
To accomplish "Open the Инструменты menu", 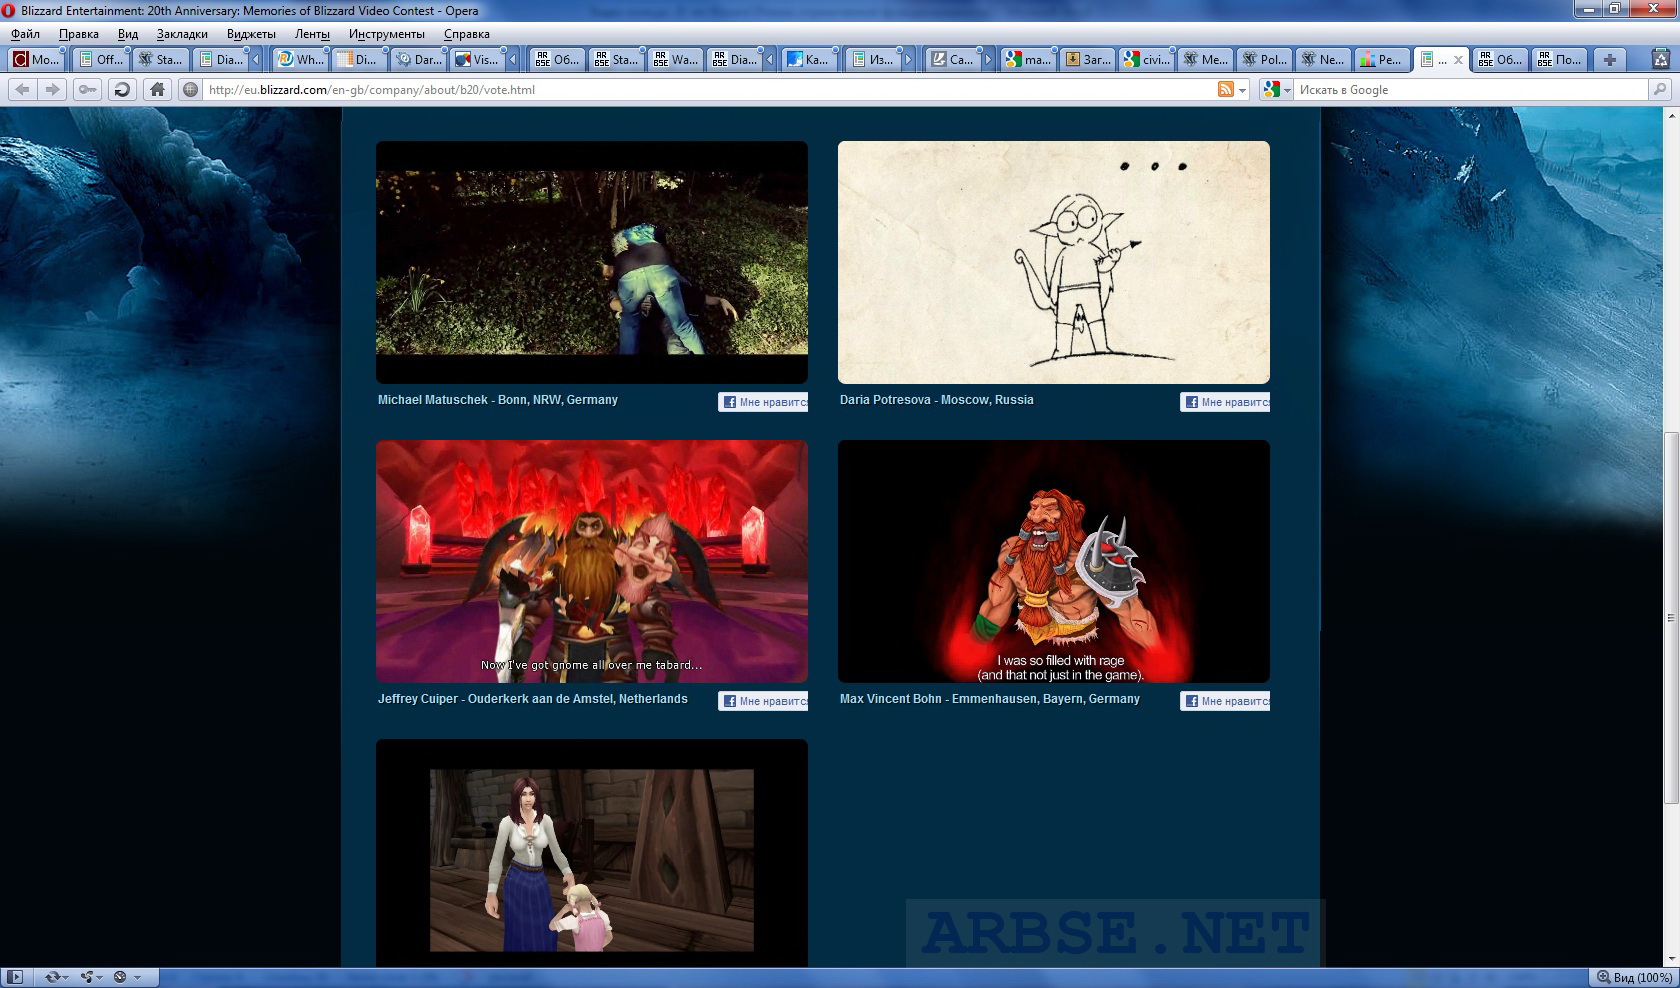I will click(387, 34).
